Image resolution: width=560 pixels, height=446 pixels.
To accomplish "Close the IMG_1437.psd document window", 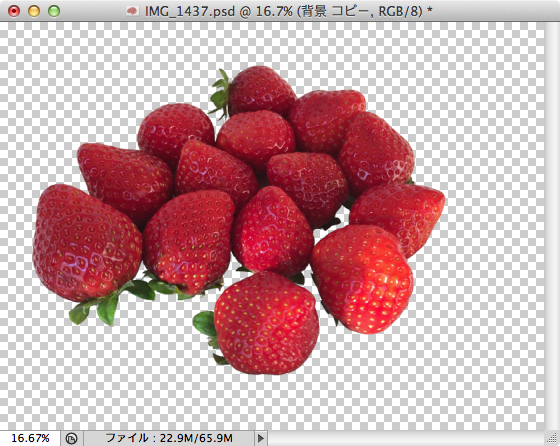I will click(x=14, y=11).
